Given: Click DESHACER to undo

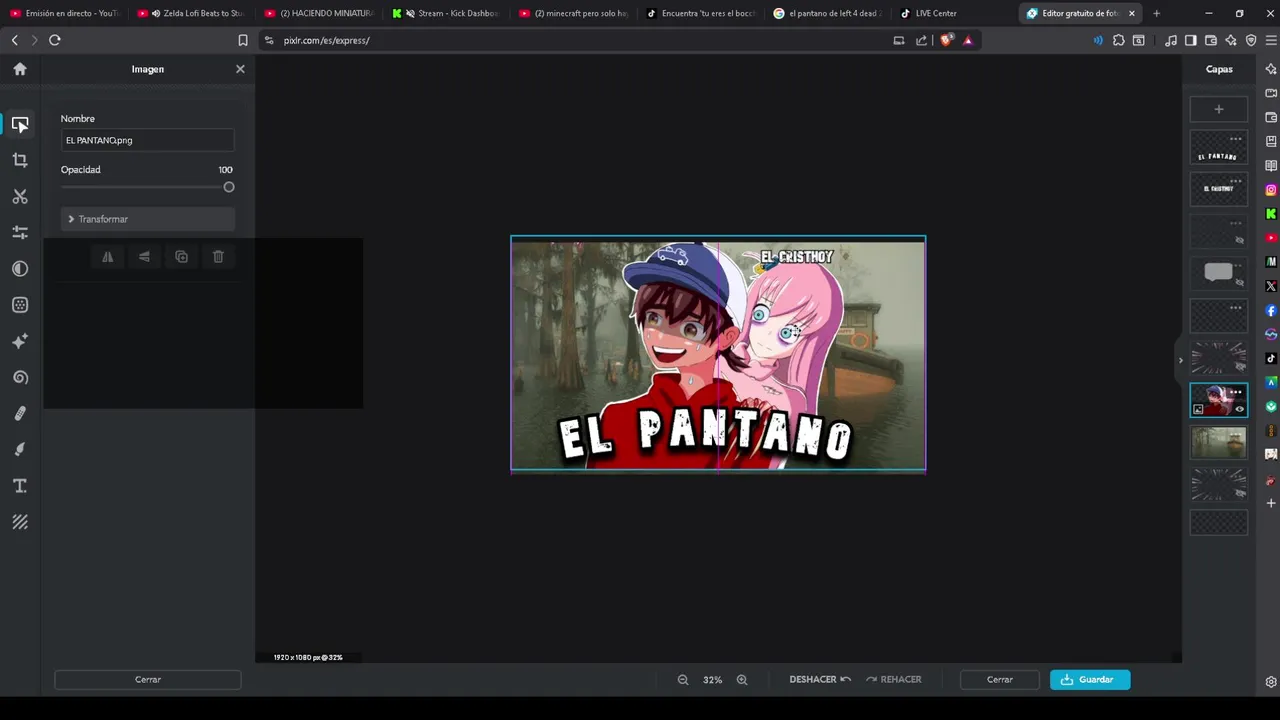Looking at the screenshot, I should pyautogui.click(x=820, y=679).
